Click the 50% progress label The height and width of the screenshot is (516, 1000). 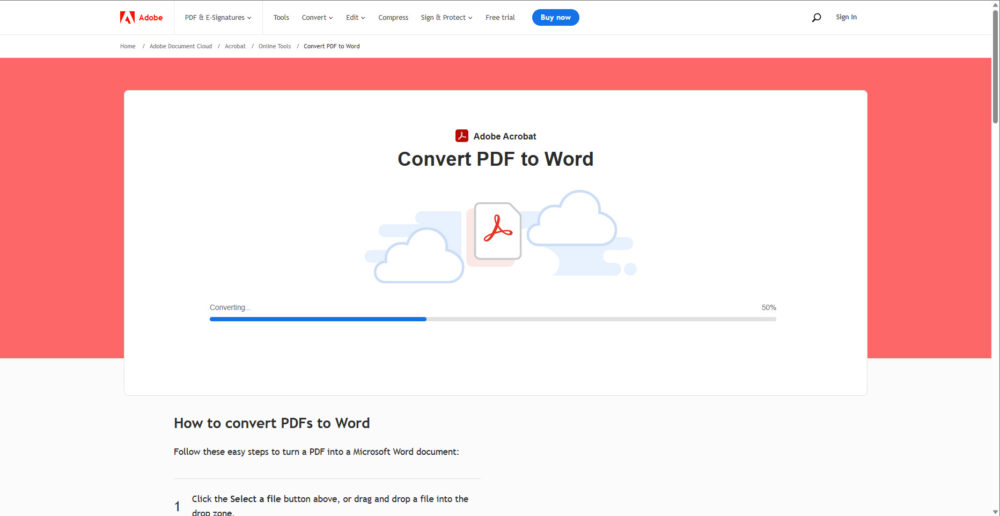(x=768, y=307)
